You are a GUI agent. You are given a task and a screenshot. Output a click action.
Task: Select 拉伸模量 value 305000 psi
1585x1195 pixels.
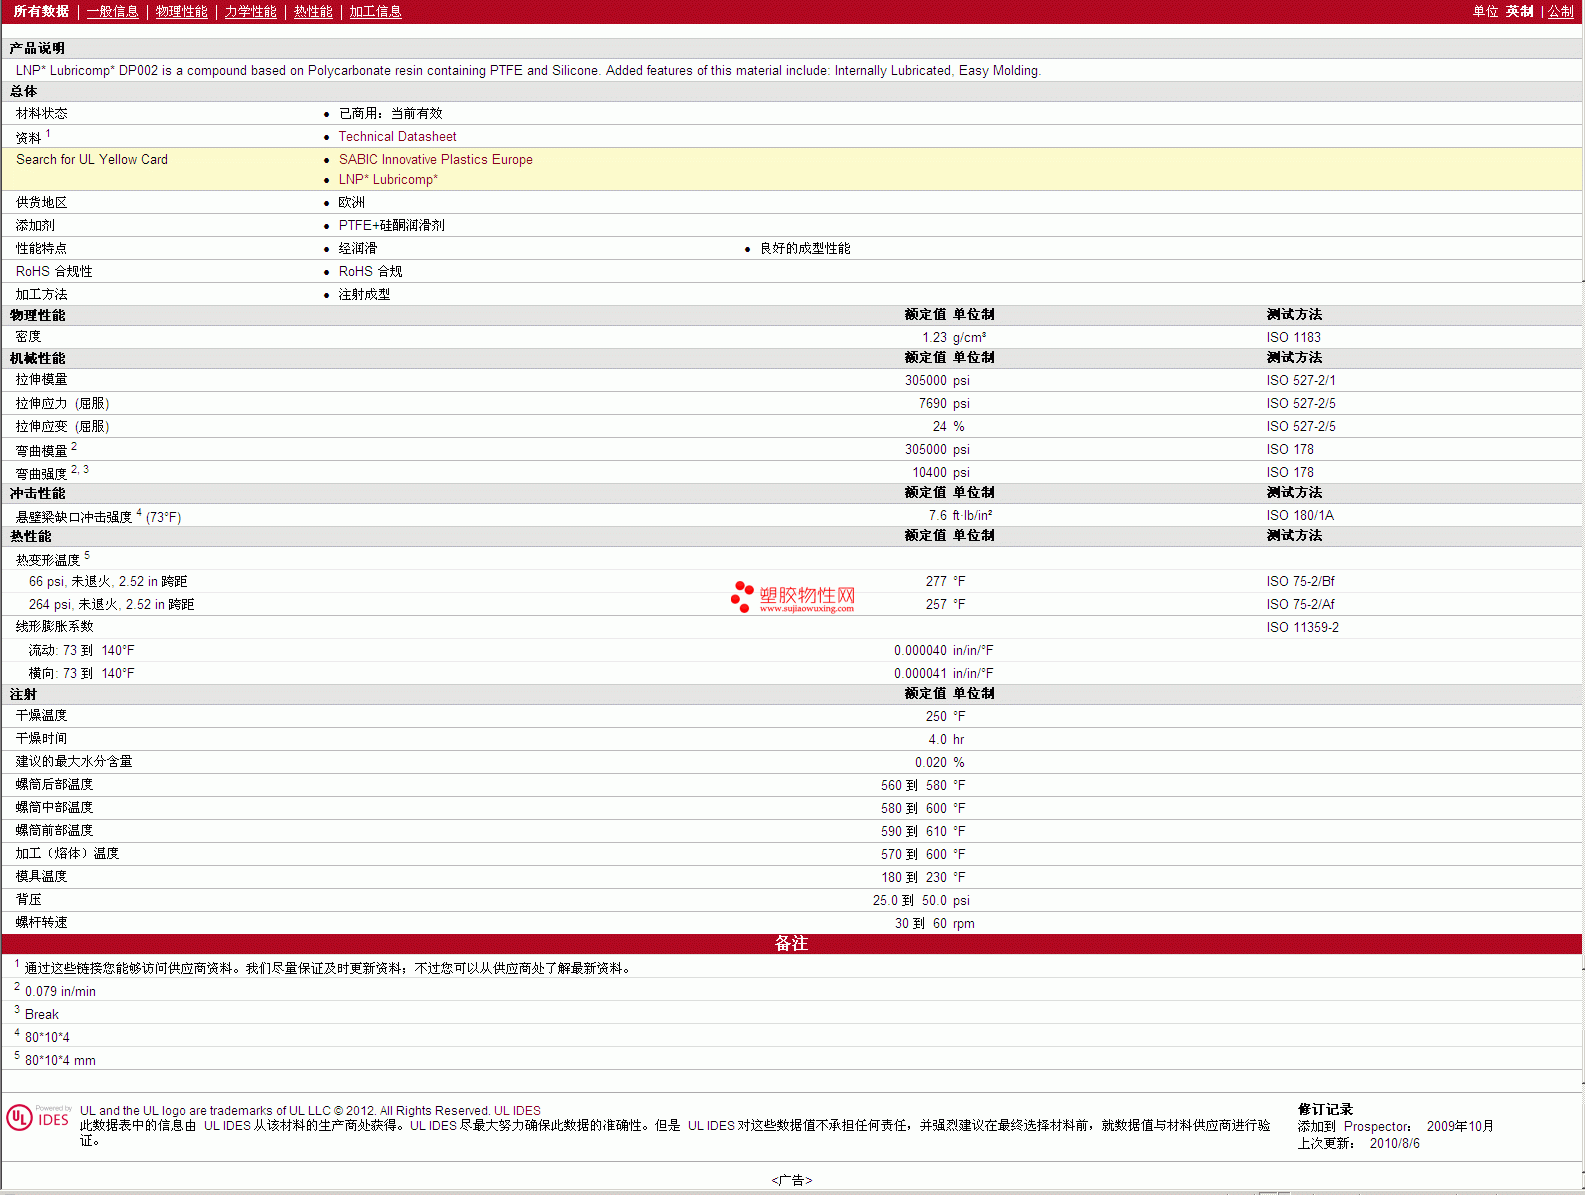coord(937,380)
